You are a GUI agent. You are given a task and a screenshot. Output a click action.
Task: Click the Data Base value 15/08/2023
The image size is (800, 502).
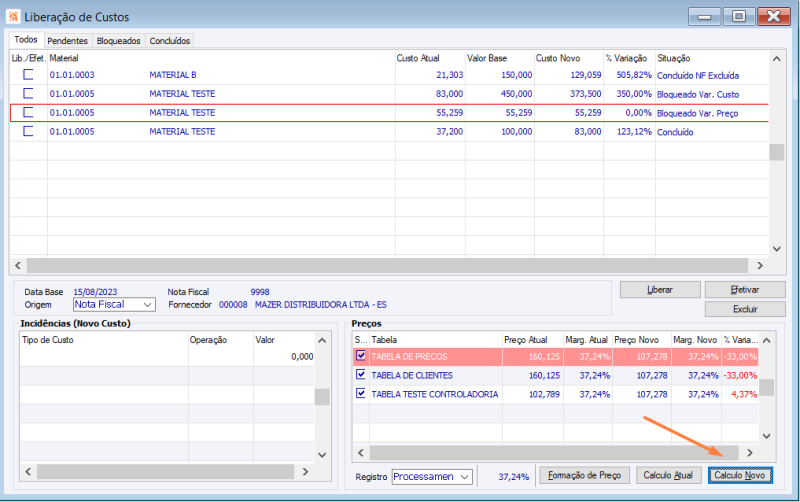95,292
